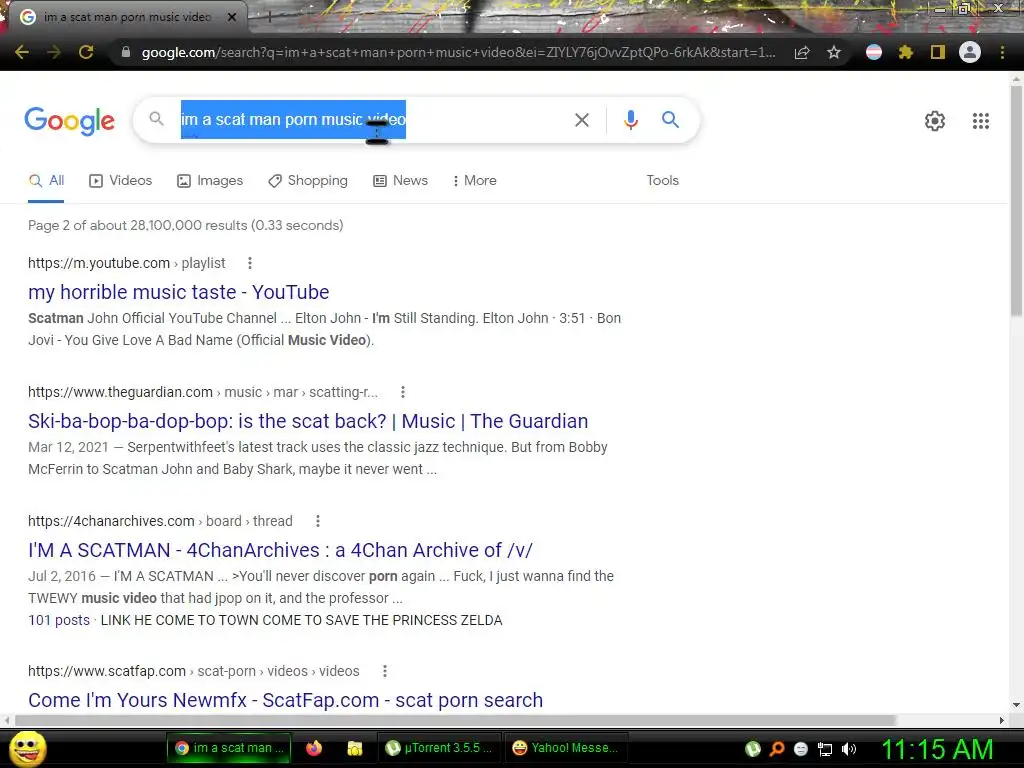Reload the current page

86,52
